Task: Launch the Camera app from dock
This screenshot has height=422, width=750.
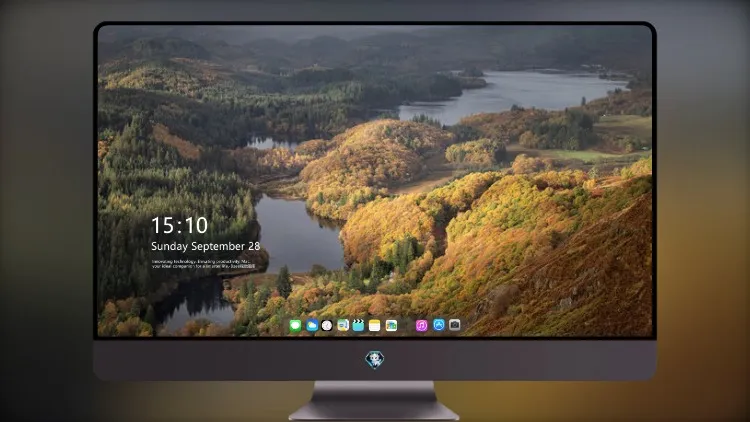Action: click(455, 325)
